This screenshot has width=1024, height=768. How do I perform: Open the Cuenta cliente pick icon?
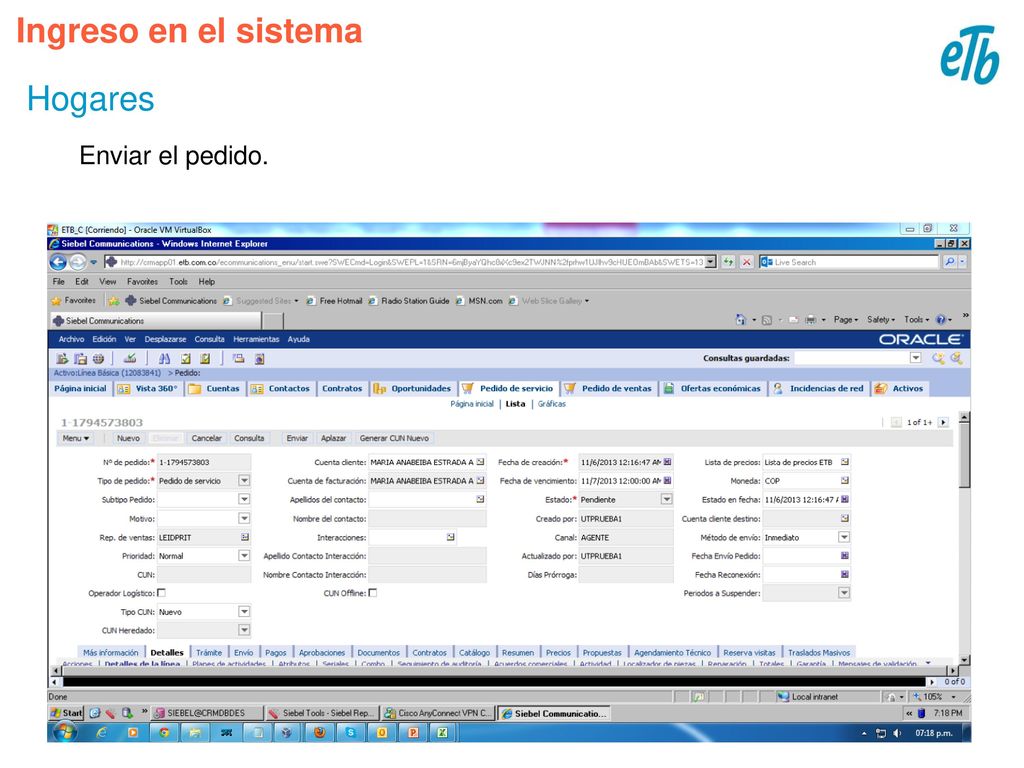pos(481,462)
